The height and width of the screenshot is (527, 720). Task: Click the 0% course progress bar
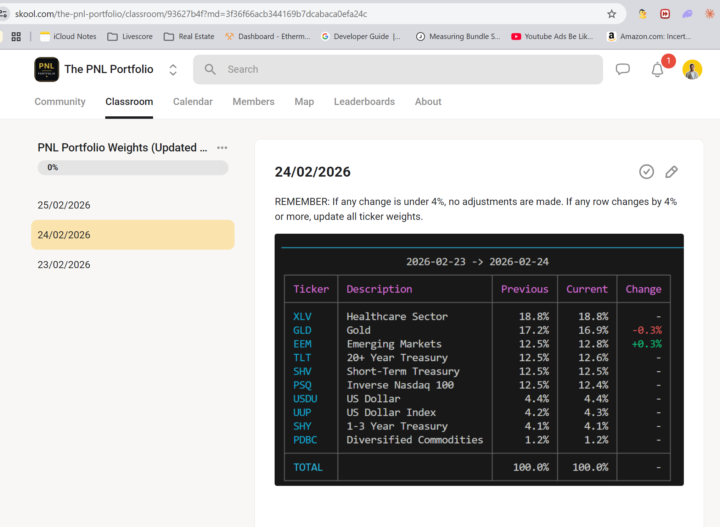[133, 168]
